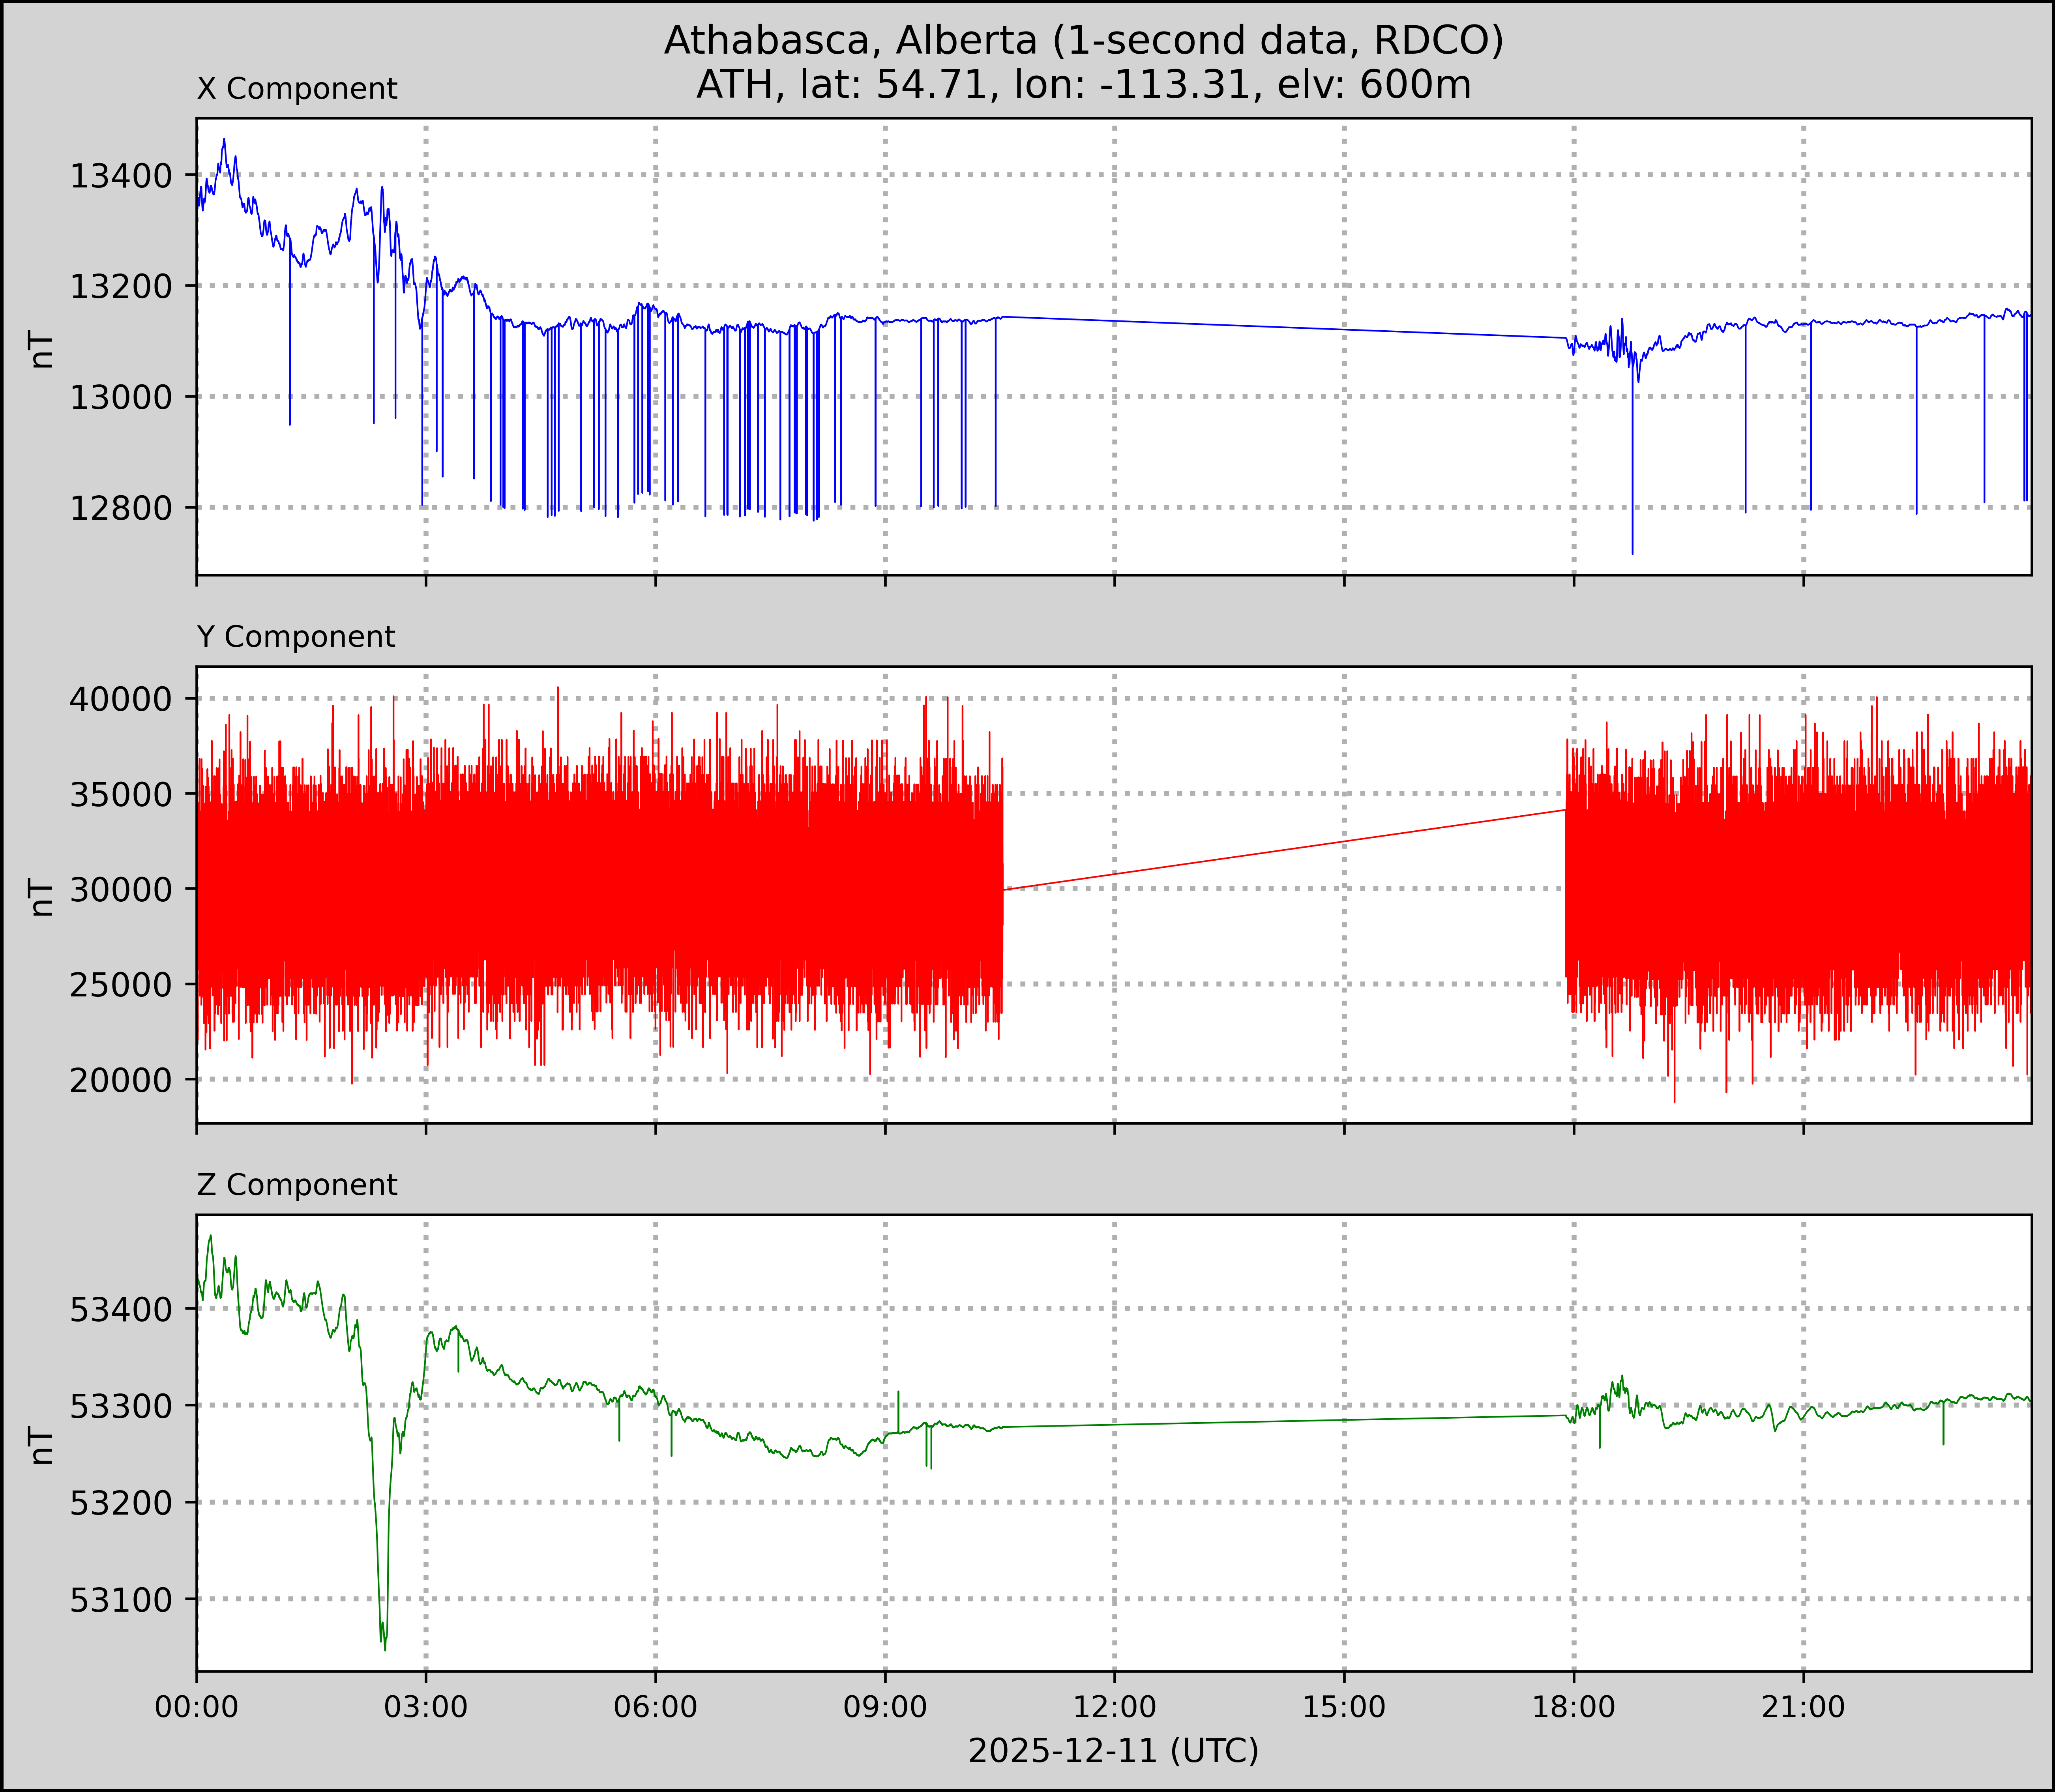Click the straight gap line in Y plot

coord(1283,850)
